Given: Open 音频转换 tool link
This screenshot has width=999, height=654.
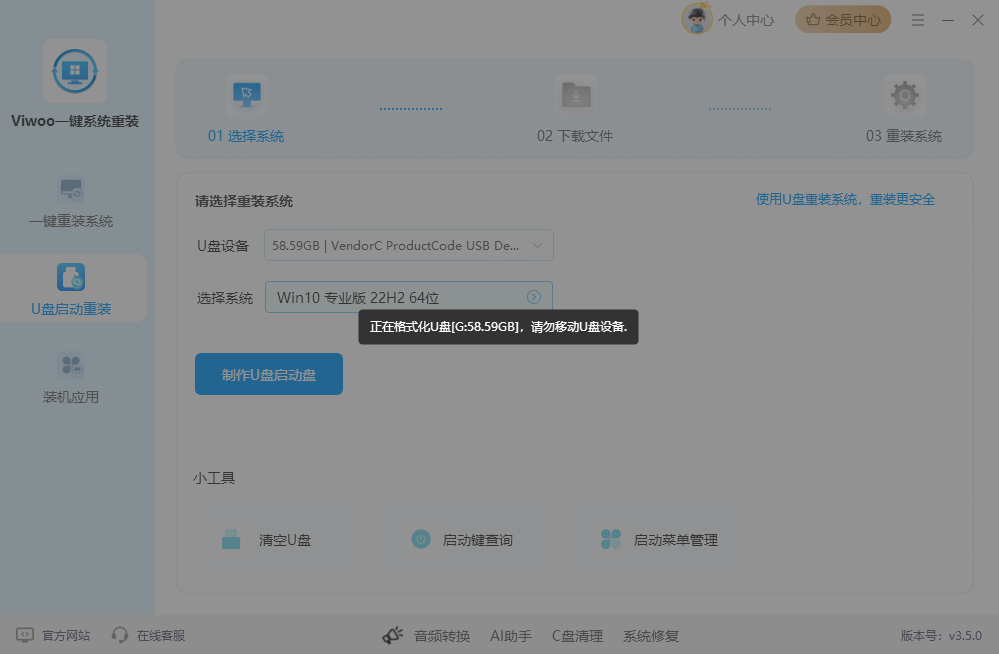Looking at the screenshot, I should click(x=442, y=636).
